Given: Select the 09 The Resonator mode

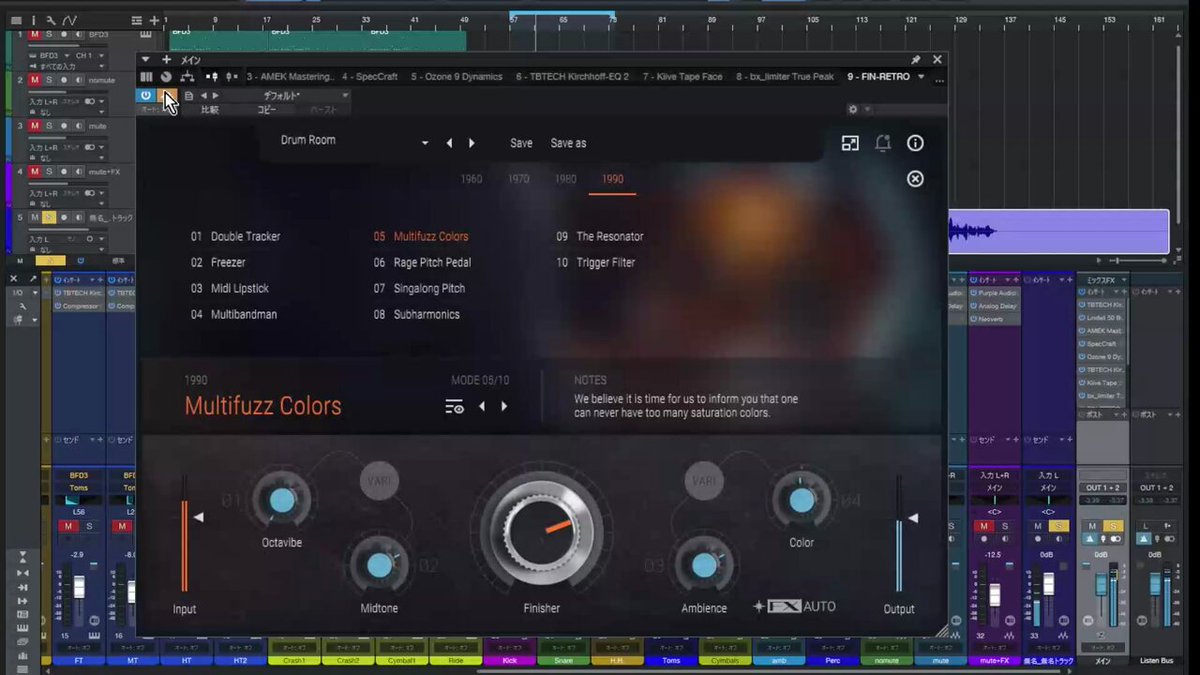Looking at the screenshot, I should 600,237.
